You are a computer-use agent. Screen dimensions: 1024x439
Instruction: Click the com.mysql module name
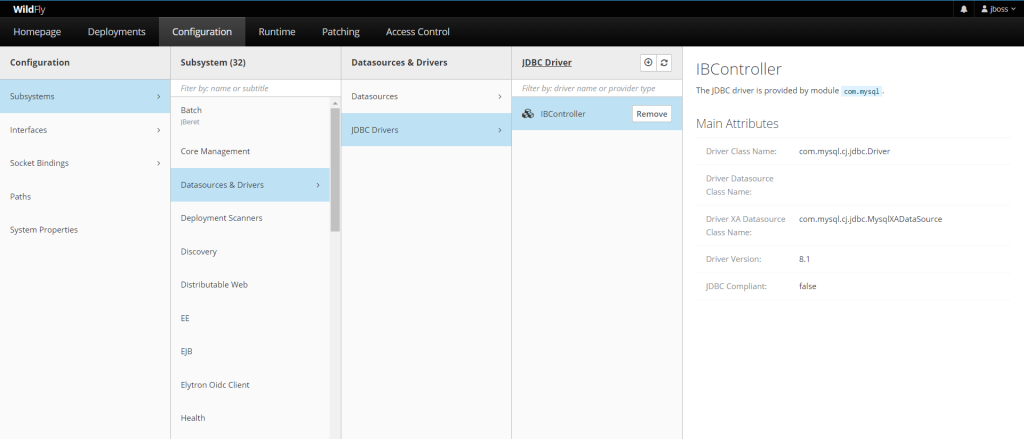click(x=861, y=91)
